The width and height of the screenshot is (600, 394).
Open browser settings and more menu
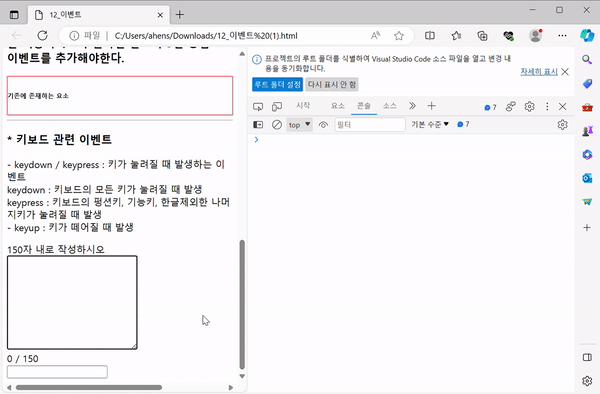pyautogui.click(x=562, y=36)
